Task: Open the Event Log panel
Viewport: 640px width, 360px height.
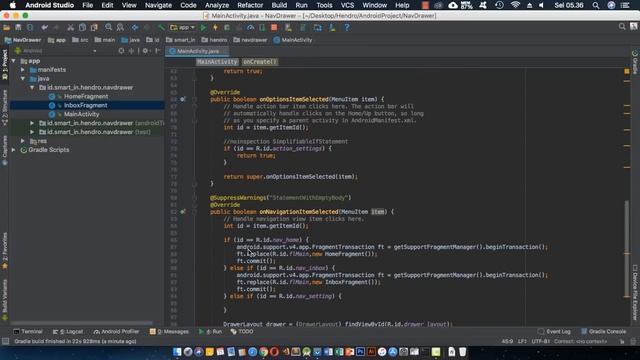Action: (554, 331)
